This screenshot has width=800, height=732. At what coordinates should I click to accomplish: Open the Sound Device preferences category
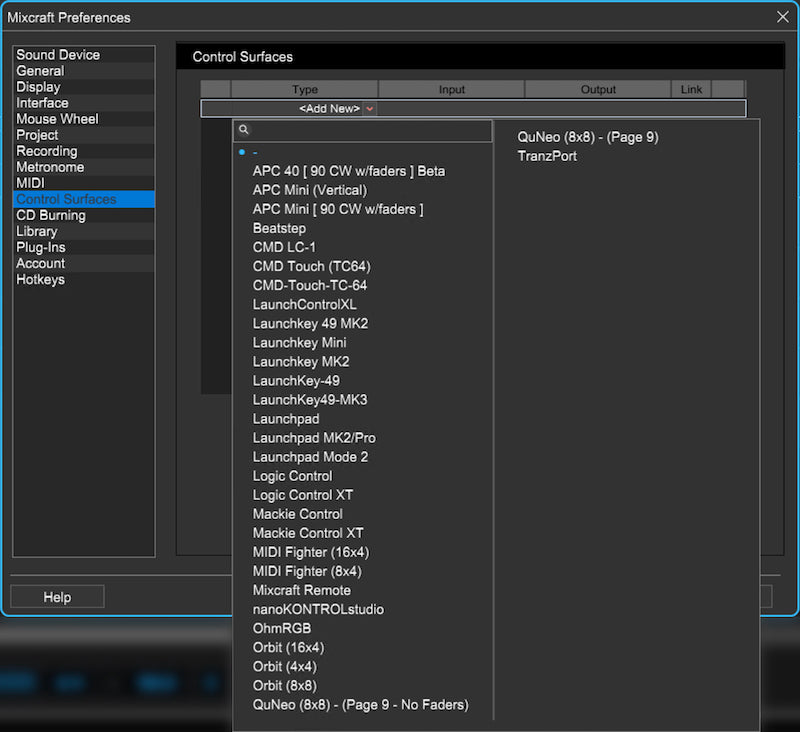click(58, 55)
